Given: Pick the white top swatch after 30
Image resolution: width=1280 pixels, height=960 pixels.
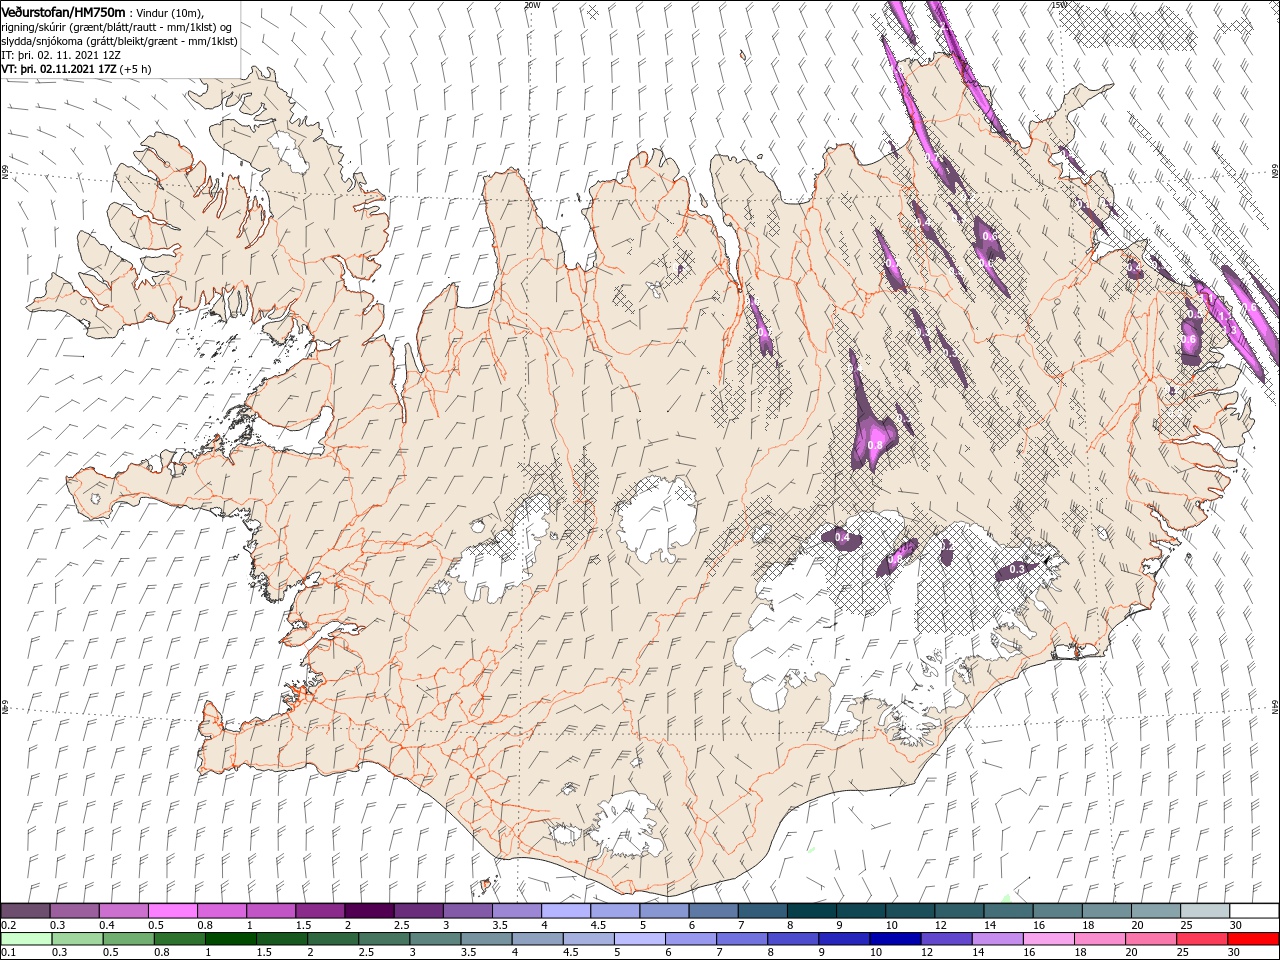Looking at the screenshot, I should [x=1254, y=911].
